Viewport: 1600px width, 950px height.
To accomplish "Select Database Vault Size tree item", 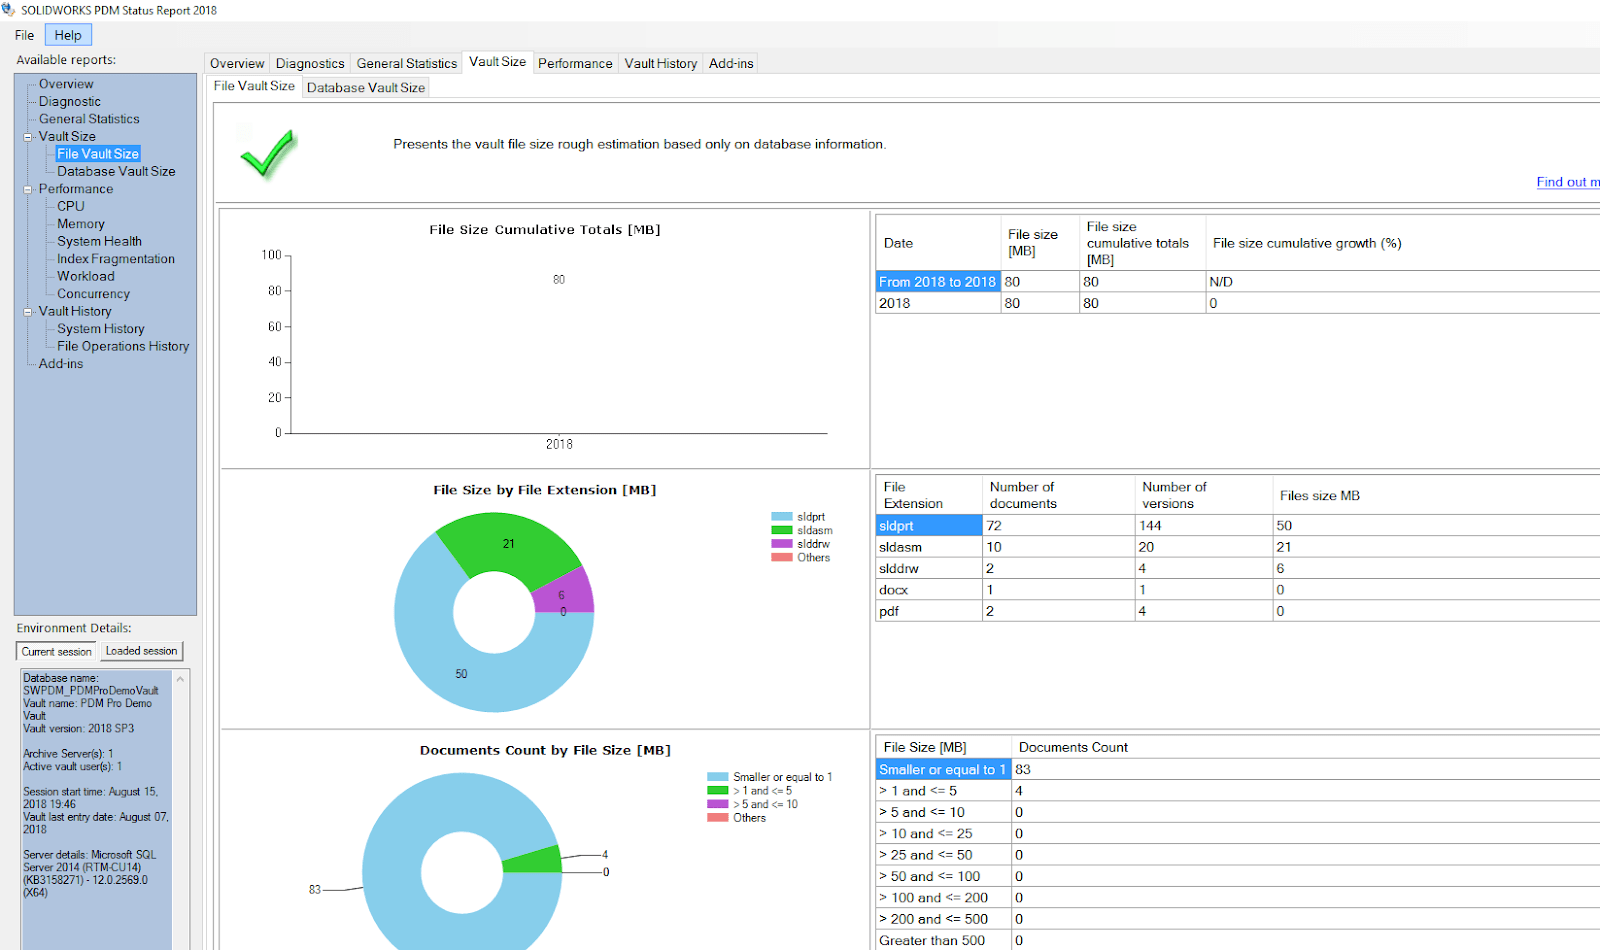I will (x=116, y=171).
